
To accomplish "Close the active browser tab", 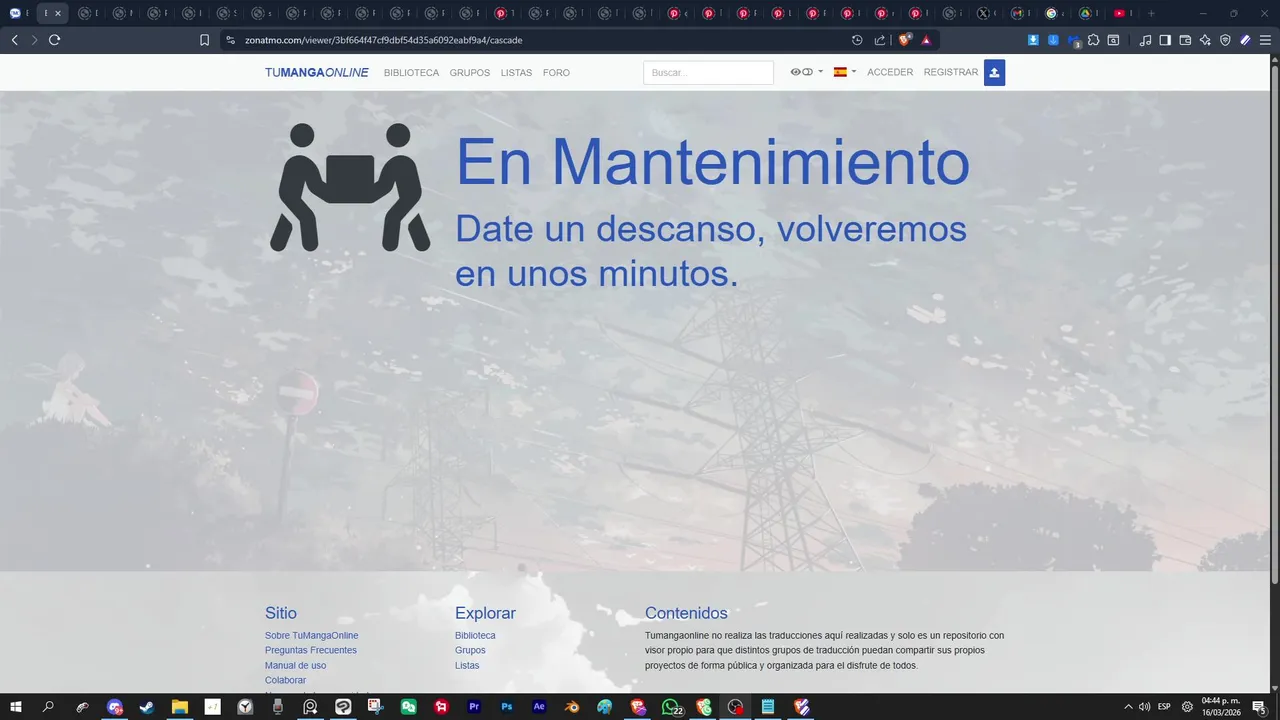I will (x=57, y=13).
